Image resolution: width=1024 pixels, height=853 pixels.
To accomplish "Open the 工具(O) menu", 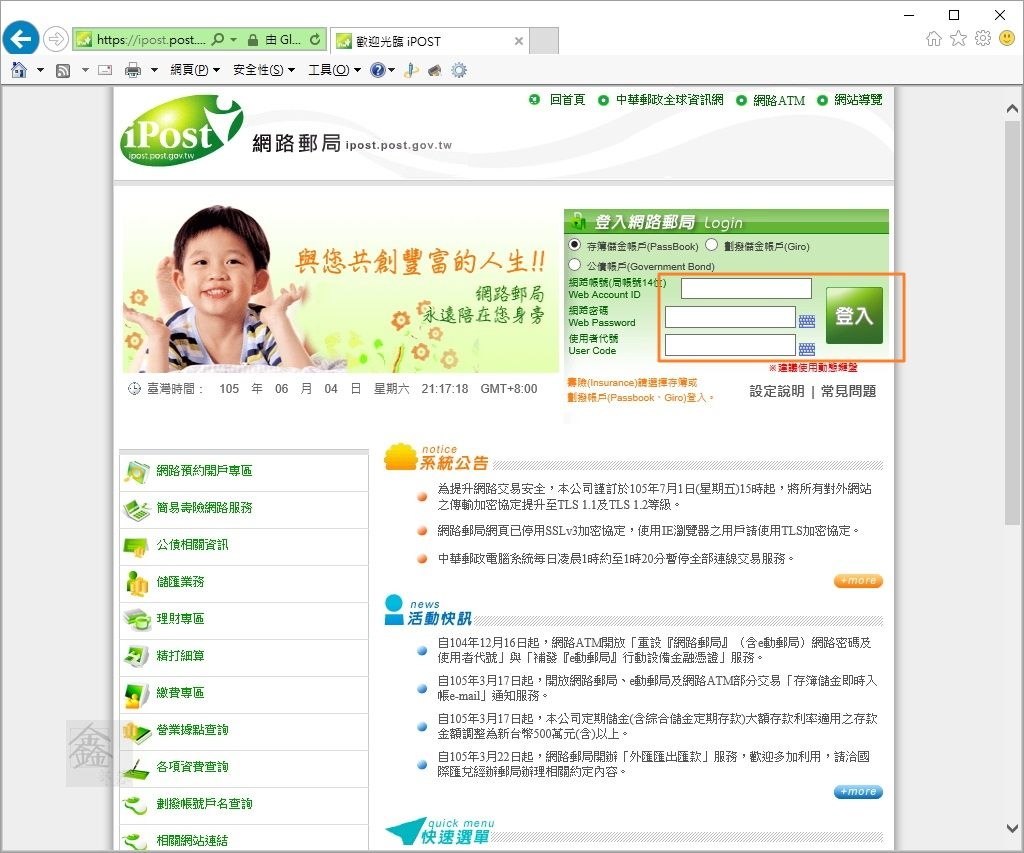I will [x=334, y=70].
